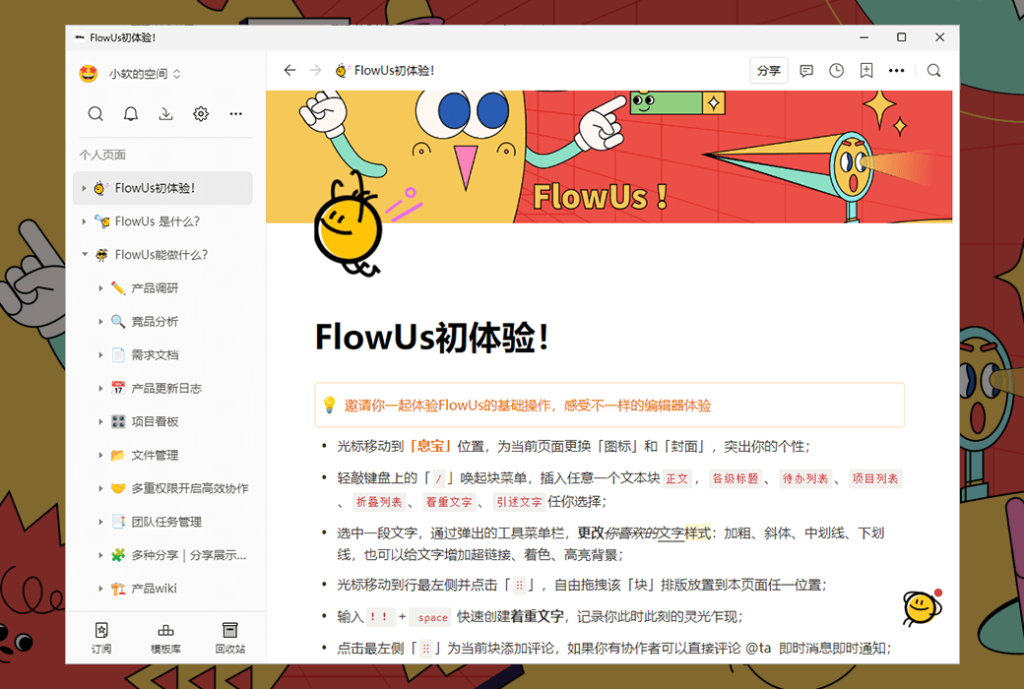Go back with the left arrow

click(290, 70)
